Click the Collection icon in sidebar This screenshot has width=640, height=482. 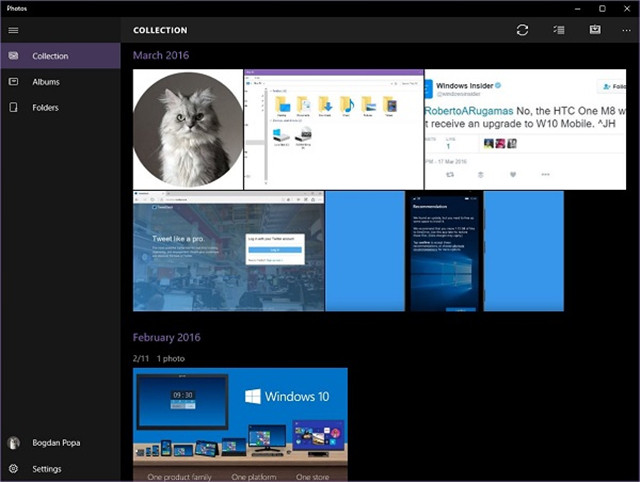[13, 56]
